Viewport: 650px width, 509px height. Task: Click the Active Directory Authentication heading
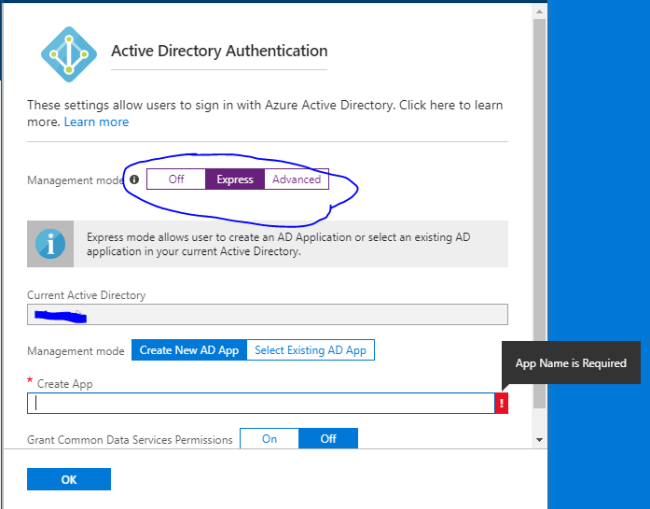219,51
